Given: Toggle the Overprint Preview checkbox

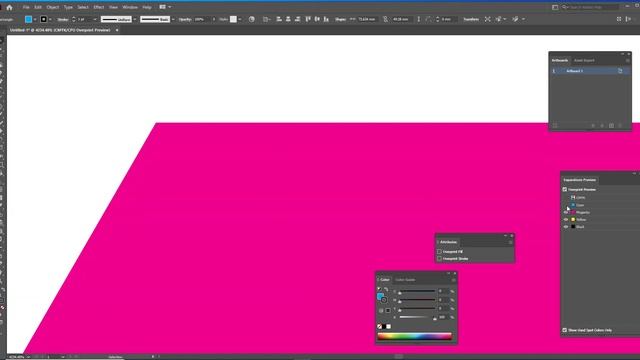Looking at the screenshot, I should click(x=565, y=189).
